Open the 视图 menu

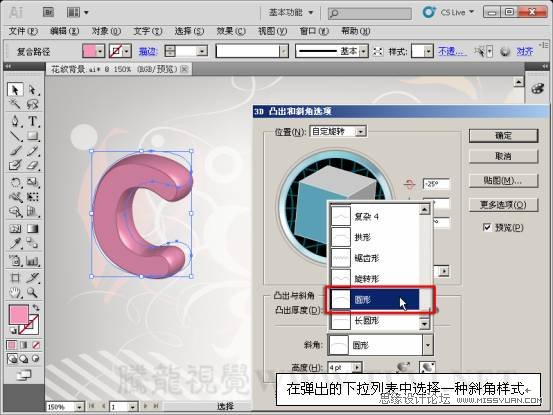click(x=272, y=31)
